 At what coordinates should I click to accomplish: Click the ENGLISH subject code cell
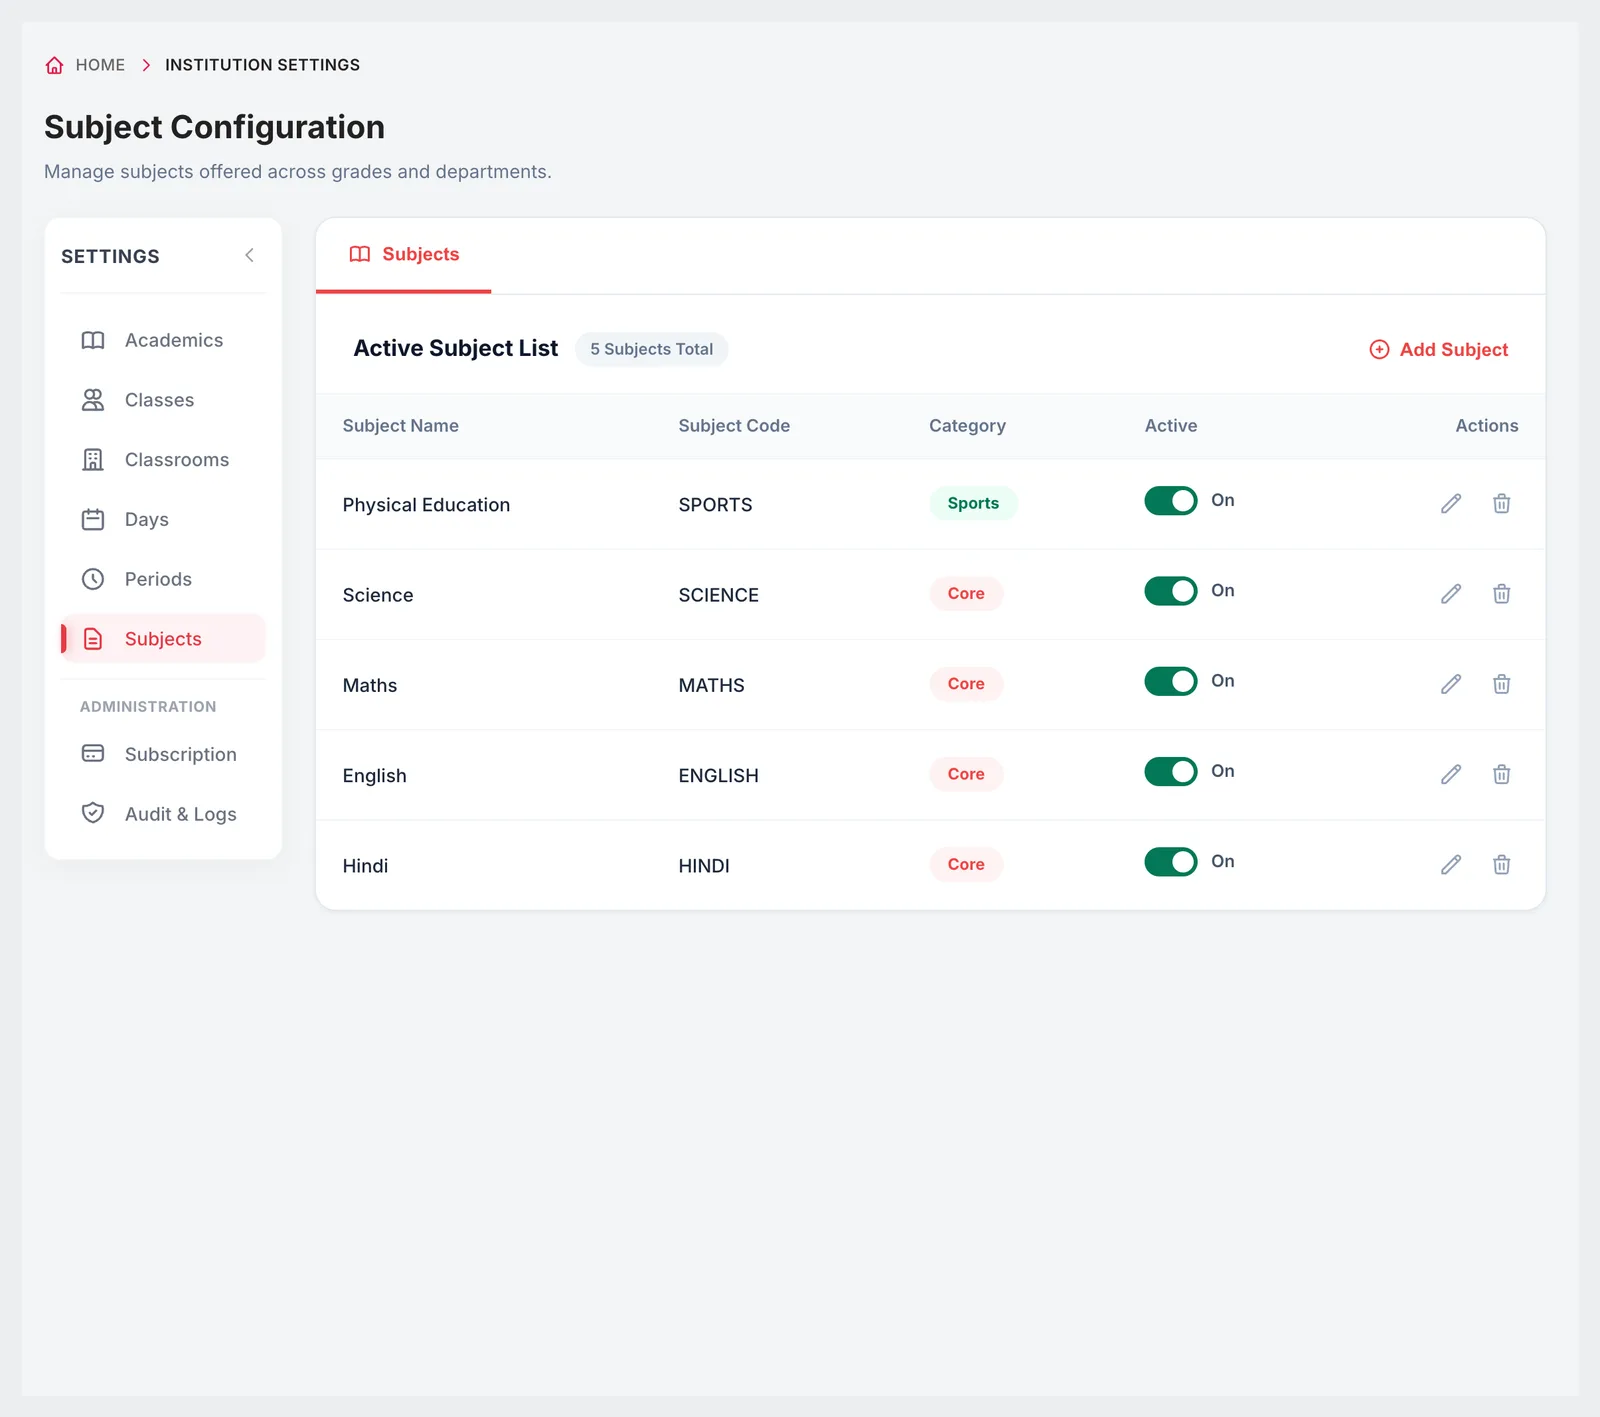718,776
